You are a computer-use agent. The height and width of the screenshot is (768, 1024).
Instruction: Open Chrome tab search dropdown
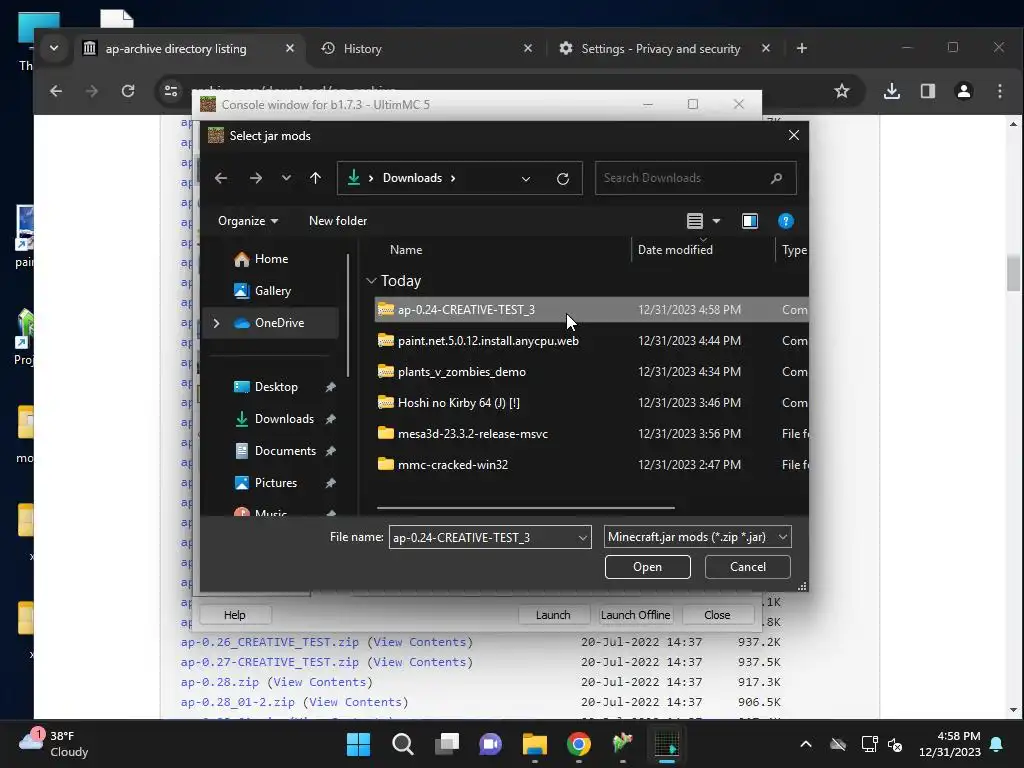pos(54,48)
